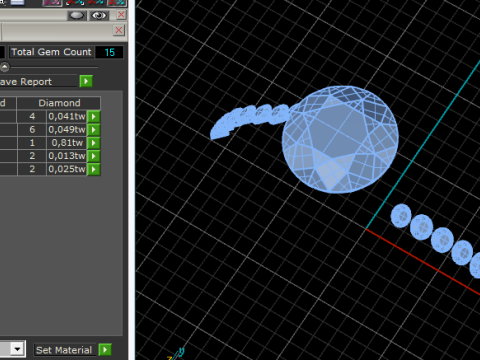Viewport: 480px width, 360px height.
Task: Select the 0,041tw weight cell
Action: tap(67, 116)
